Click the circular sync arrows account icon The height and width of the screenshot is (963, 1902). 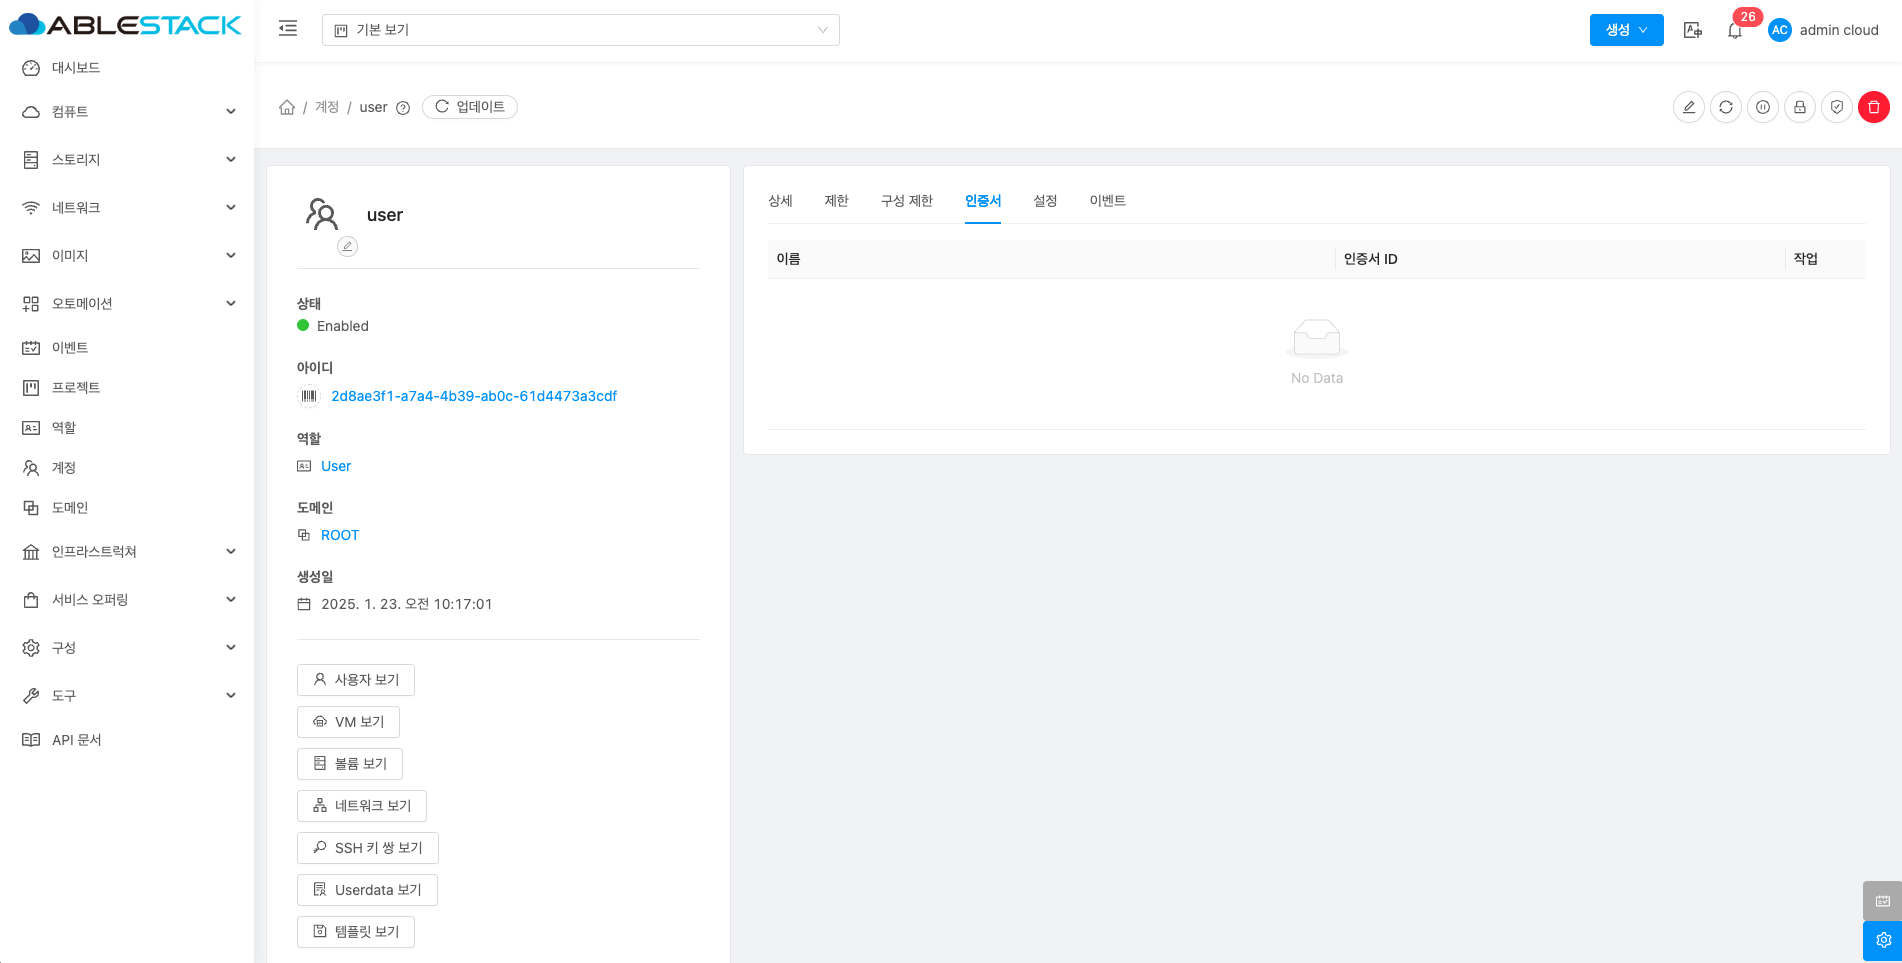1725,107
